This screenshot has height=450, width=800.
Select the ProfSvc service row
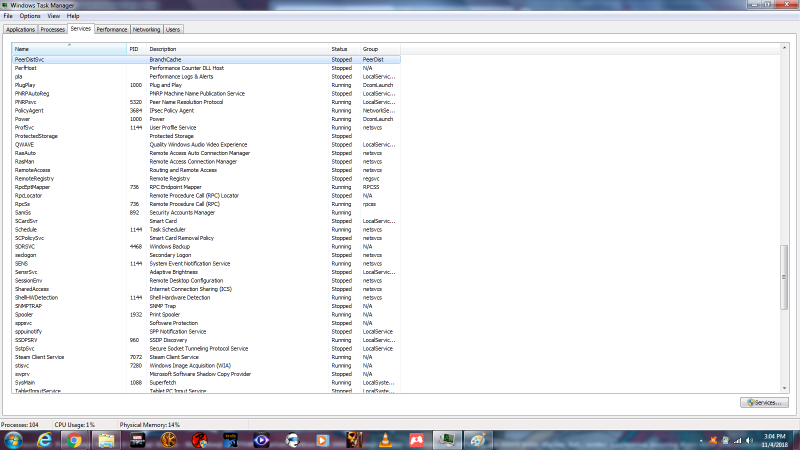pos(206,128)
